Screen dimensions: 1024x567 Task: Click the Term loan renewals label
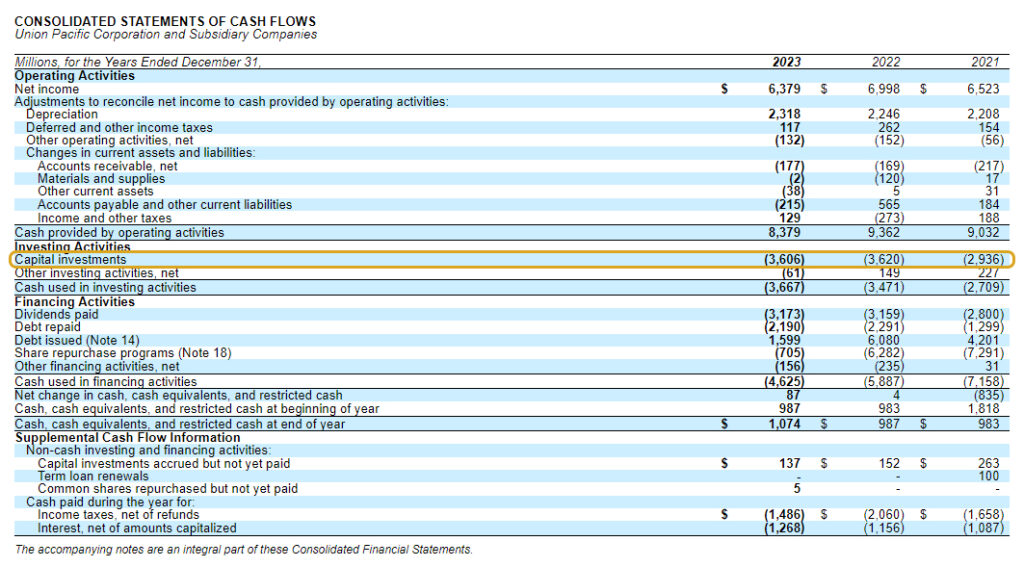(93, 476)
